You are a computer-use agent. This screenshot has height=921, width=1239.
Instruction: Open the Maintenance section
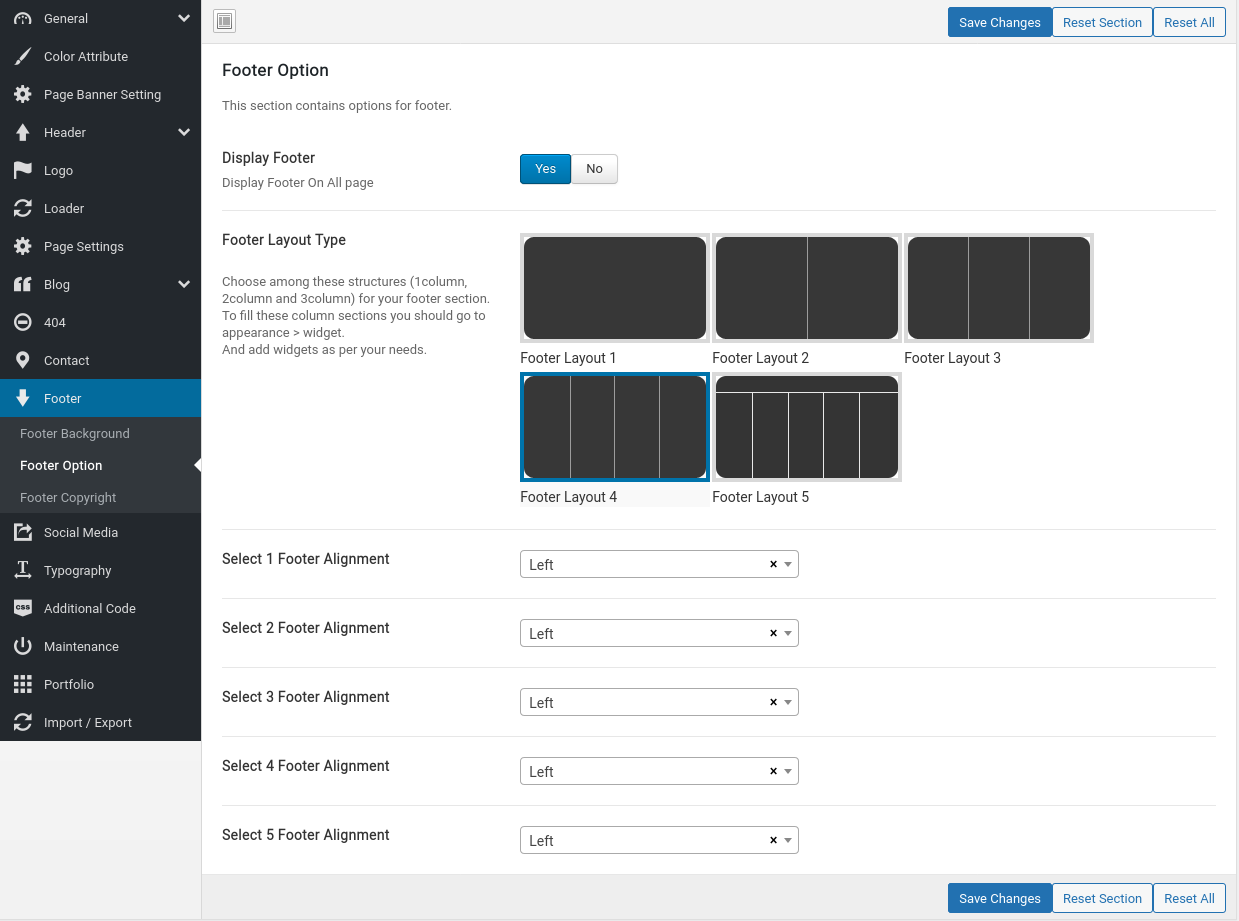coord(100,646)
